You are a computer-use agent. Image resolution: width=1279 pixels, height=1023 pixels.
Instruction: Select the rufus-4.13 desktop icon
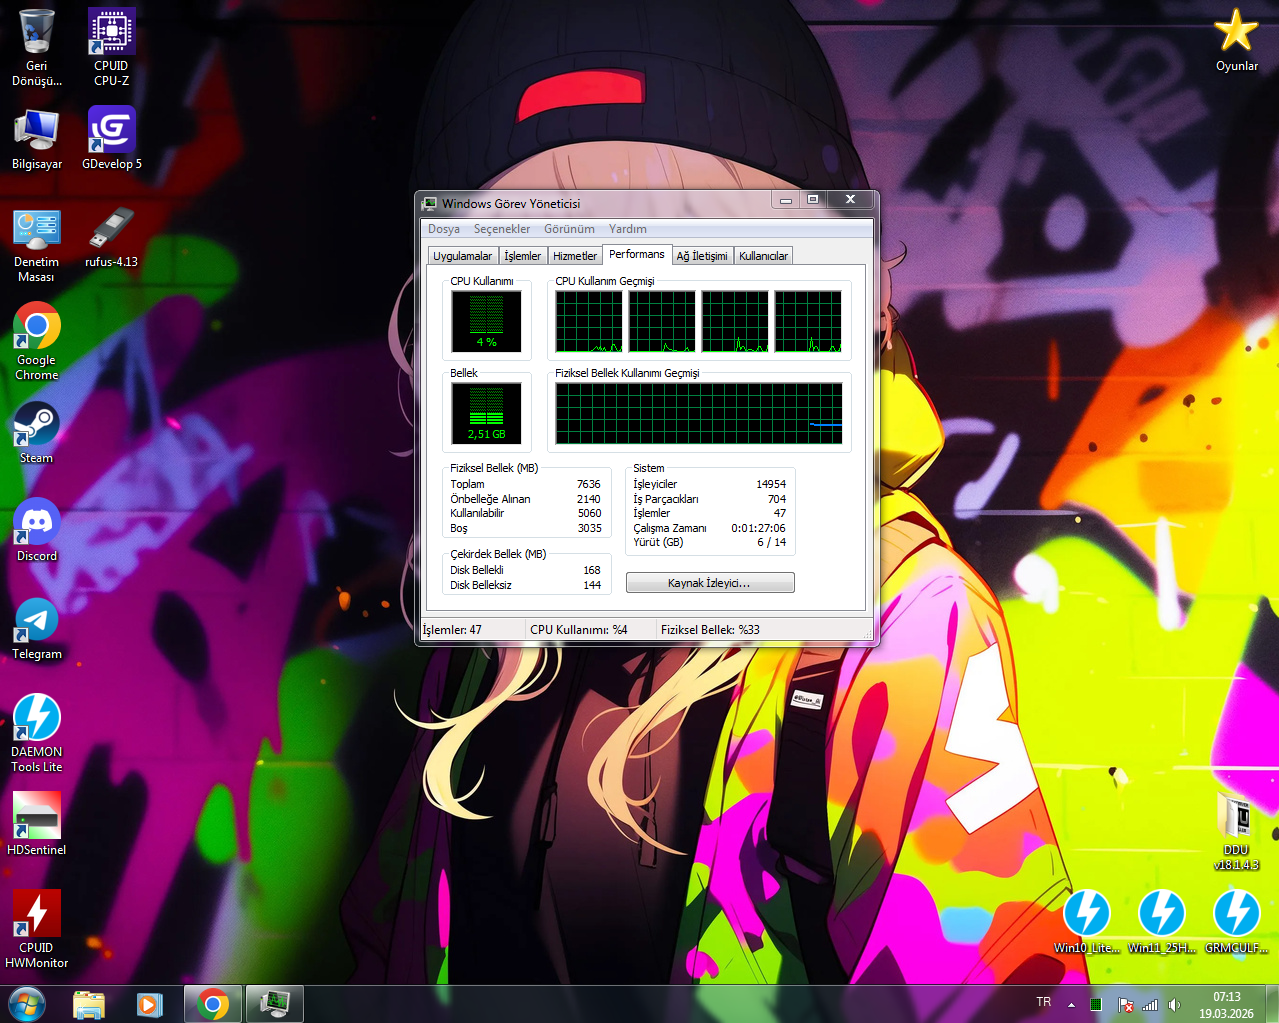[x=111, y=237]
